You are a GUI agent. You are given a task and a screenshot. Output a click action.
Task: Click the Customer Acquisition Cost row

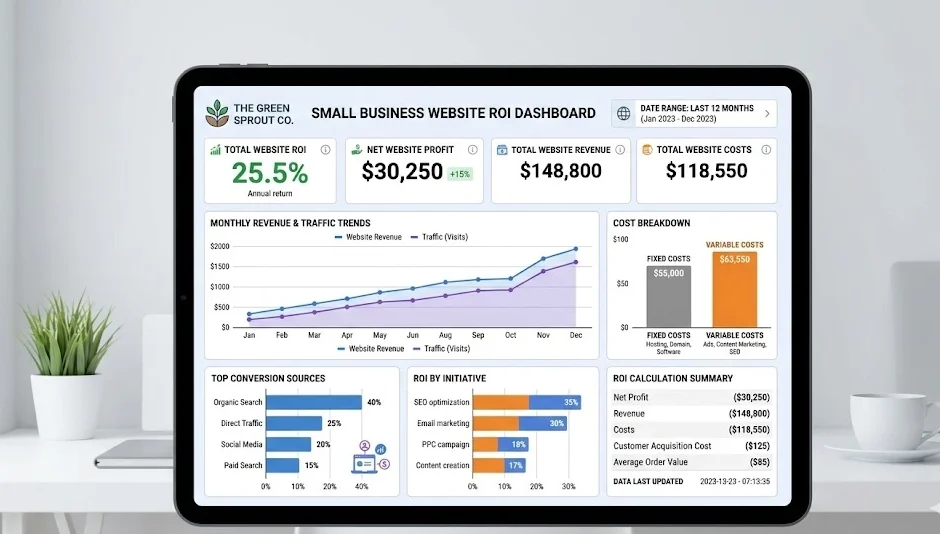click(x=691, y=445)
